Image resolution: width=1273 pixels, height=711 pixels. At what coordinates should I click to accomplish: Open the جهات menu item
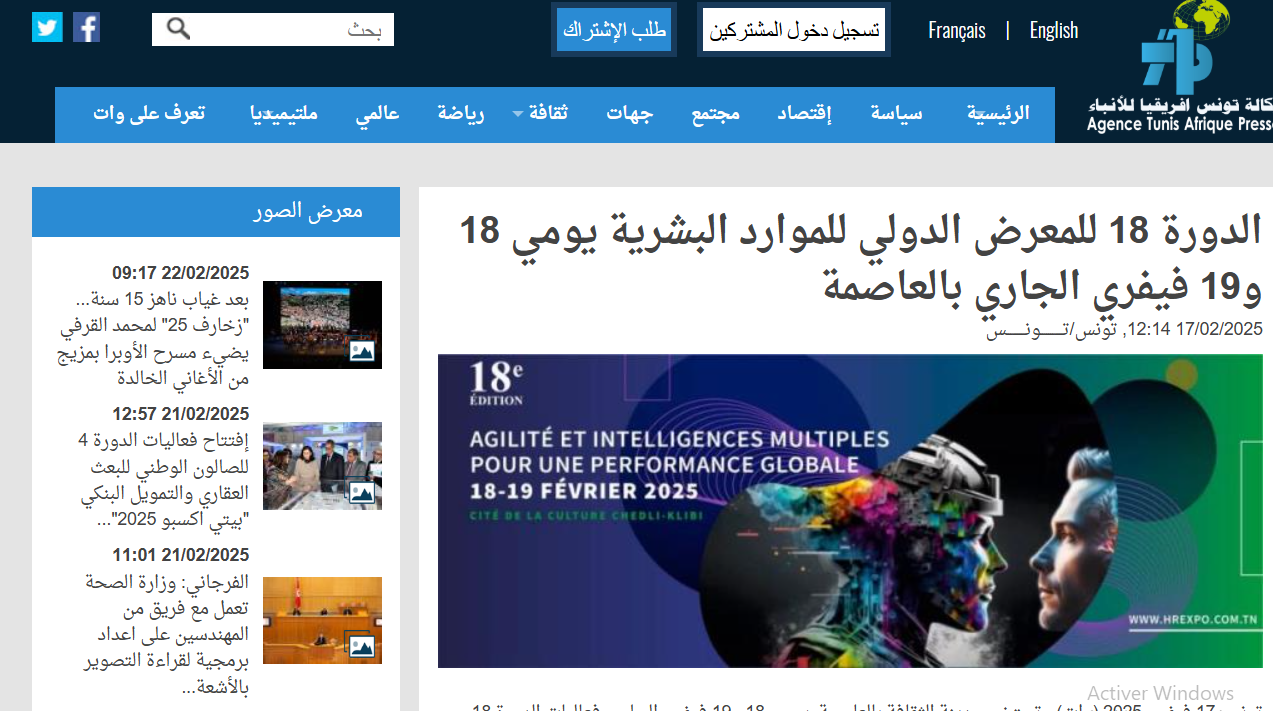point(629,113)
